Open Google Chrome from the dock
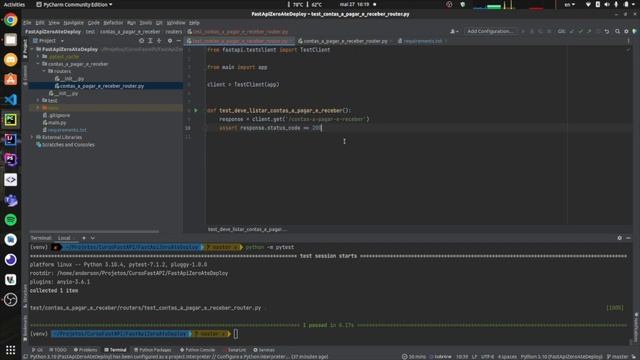Screen dimensions: 640x360 coord(11,20)
